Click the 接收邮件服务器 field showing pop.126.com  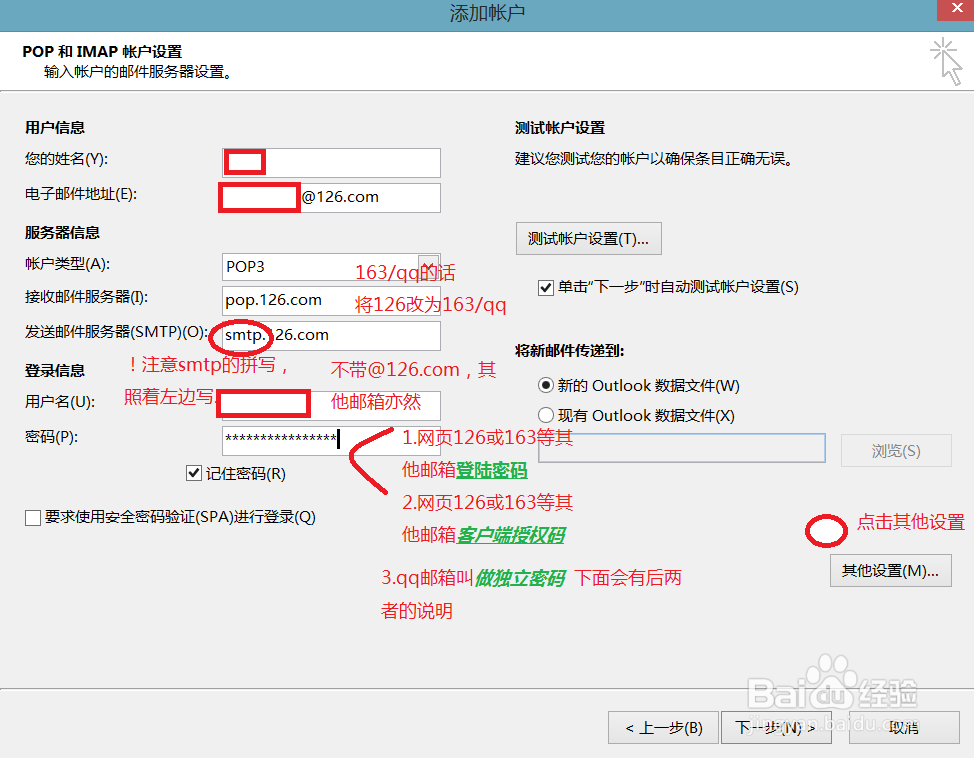(x=330, y=301)
